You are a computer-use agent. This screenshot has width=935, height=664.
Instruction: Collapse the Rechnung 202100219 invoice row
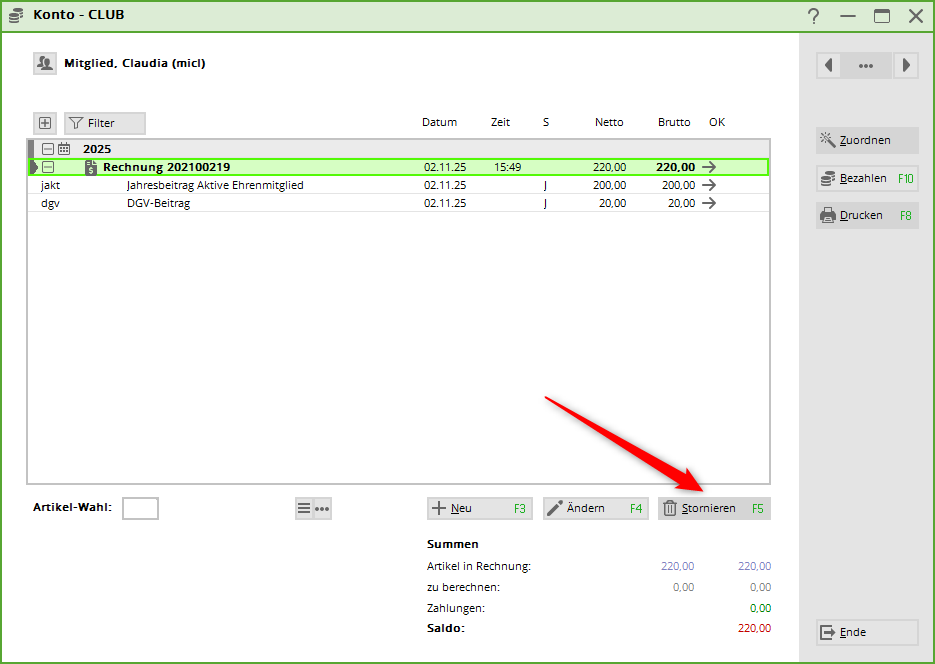[x=48, y=167]
